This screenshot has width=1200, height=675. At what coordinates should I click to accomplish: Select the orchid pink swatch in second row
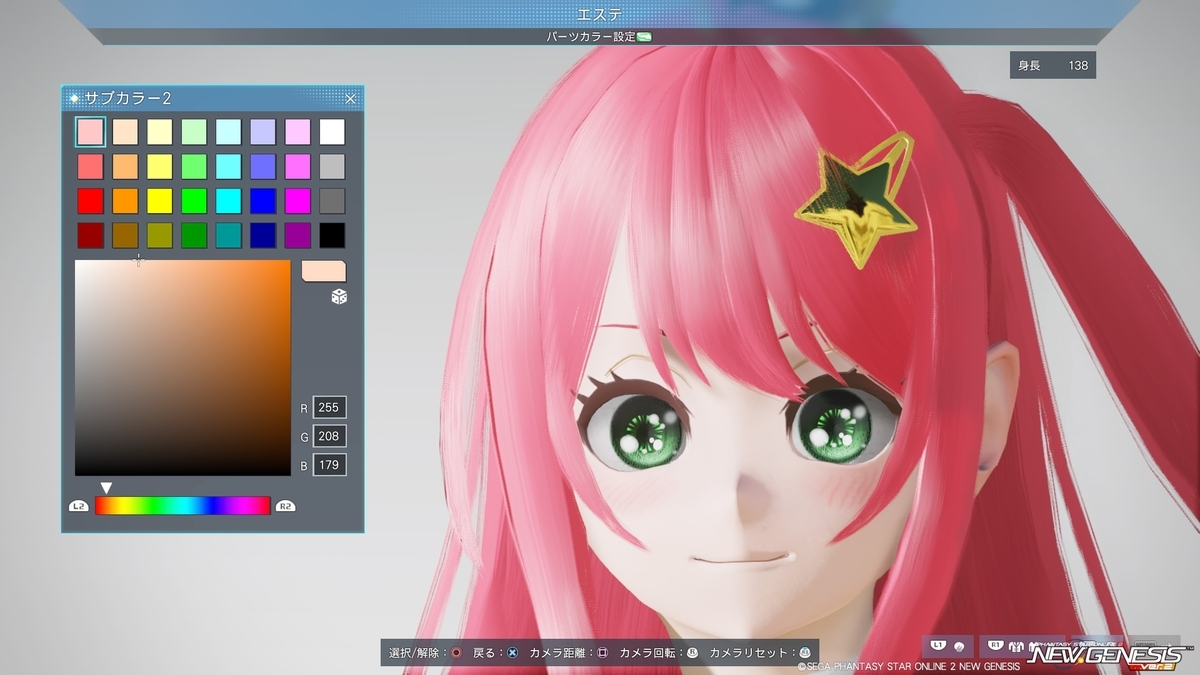click(x=298, y=166)
